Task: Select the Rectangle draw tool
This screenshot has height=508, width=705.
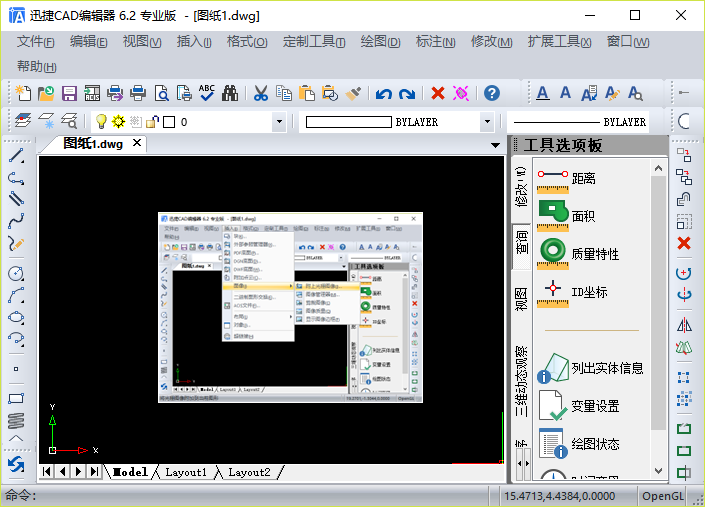Action: [x=16, y=398]
